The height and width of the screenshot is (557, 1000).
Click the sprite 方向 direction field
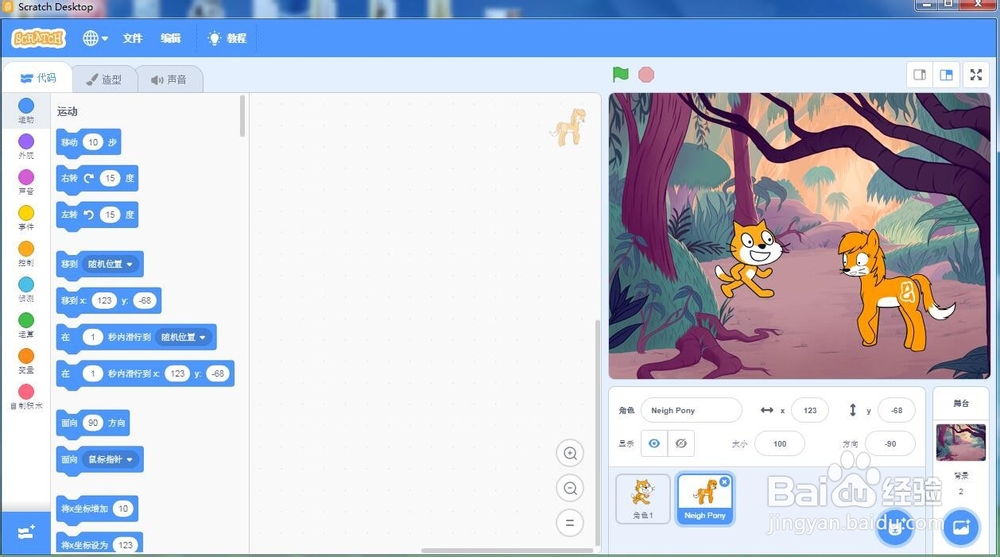(x=890, y=443)
